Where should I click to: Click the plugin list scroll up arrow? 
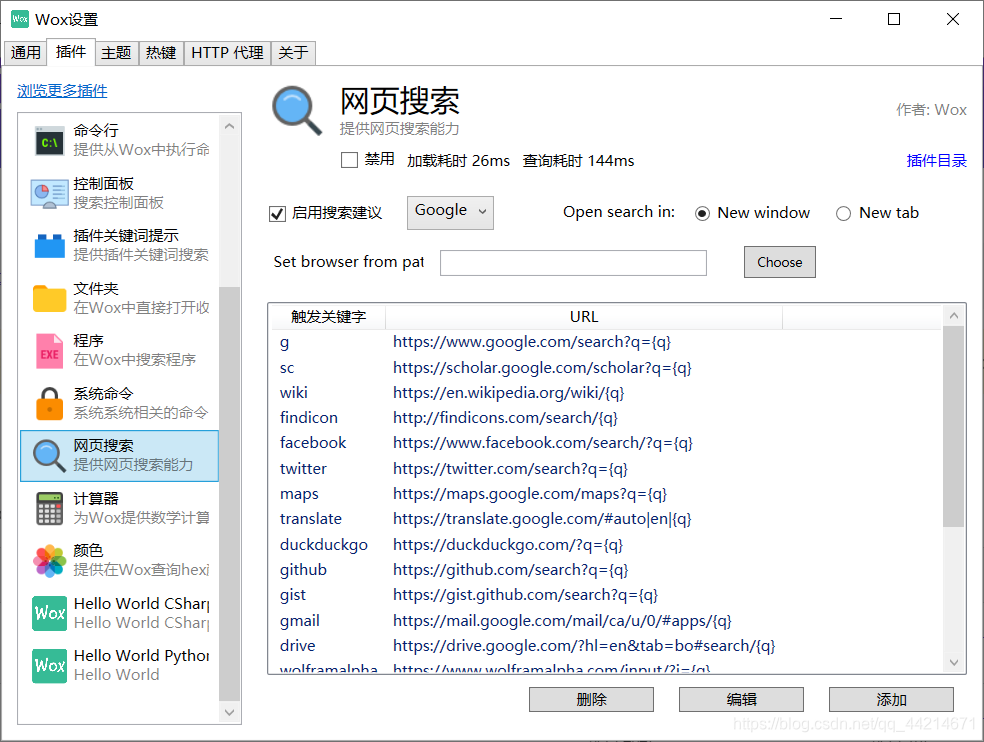pos(230,126)
